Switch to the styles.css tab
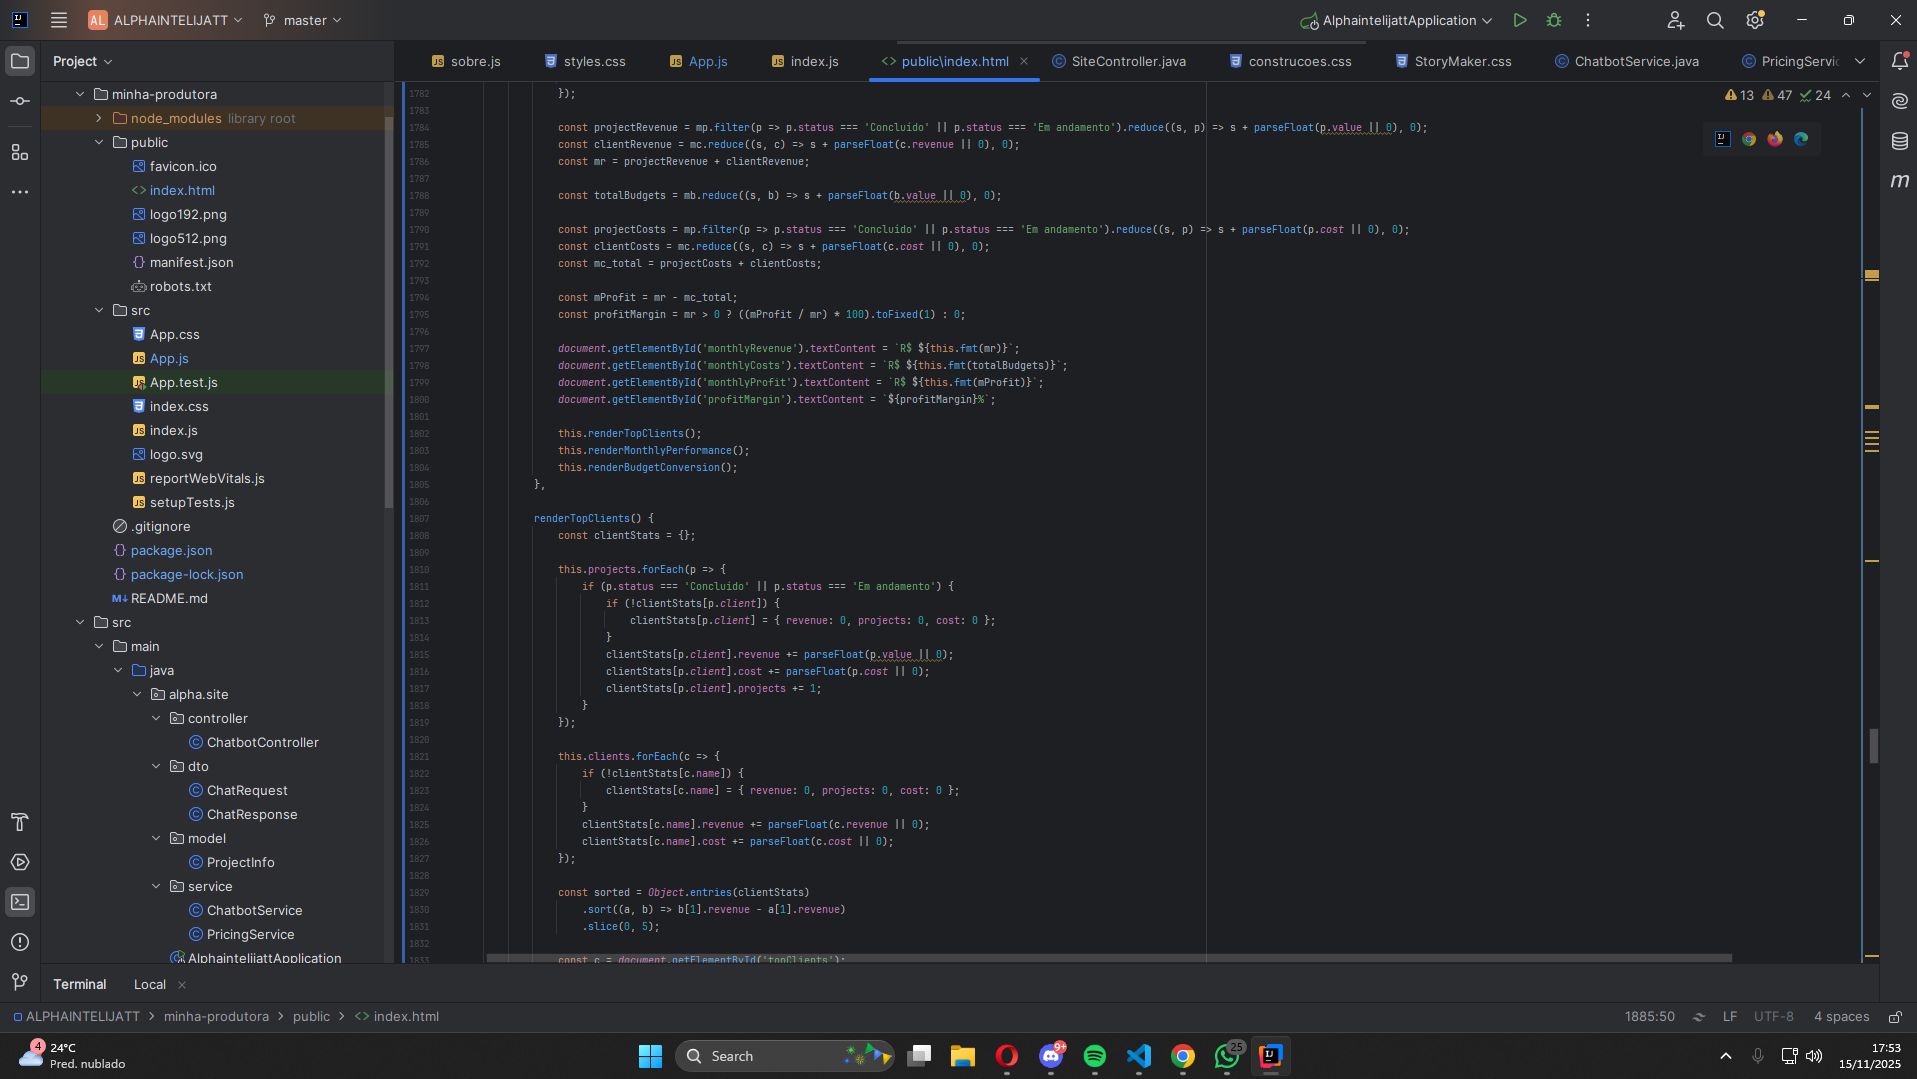Image resolution: width=1917 pixels, height=1079 pixels. tap(594, 61)
